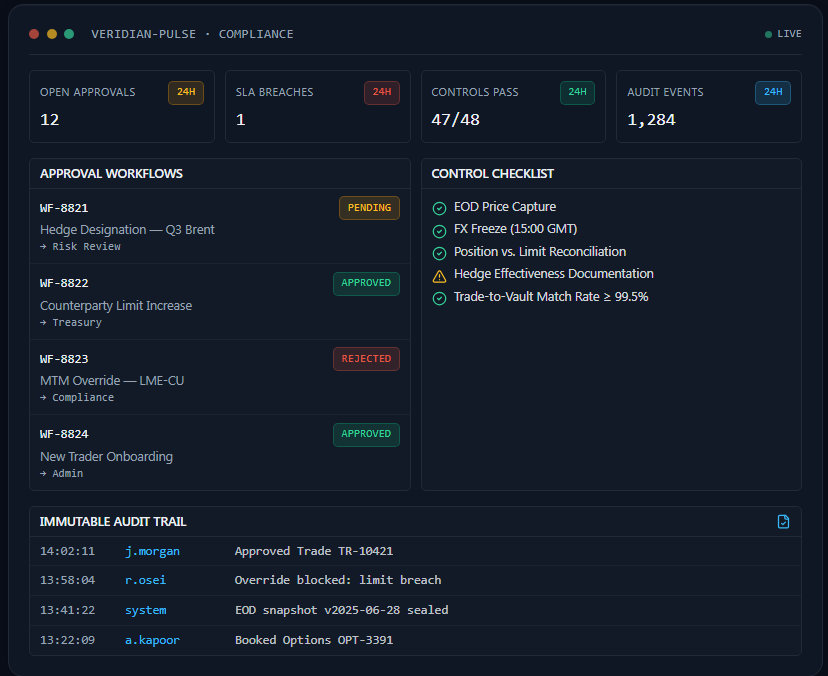
Task: Click the FX Freeze check icon
Action: pos(439,231)
